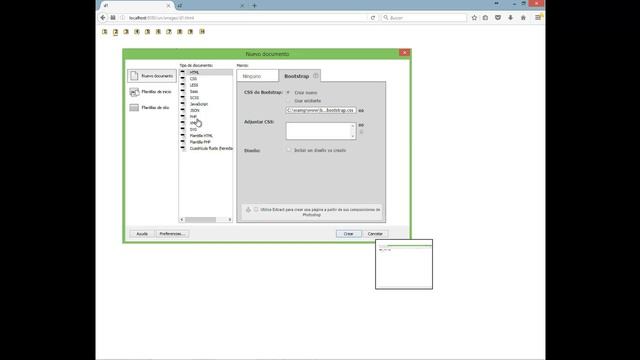Image resolution: width=640 pixels, height=360 pixels.
Task: Go to the browser home icon
Action: pyautogui.click(x=523, y=18)
